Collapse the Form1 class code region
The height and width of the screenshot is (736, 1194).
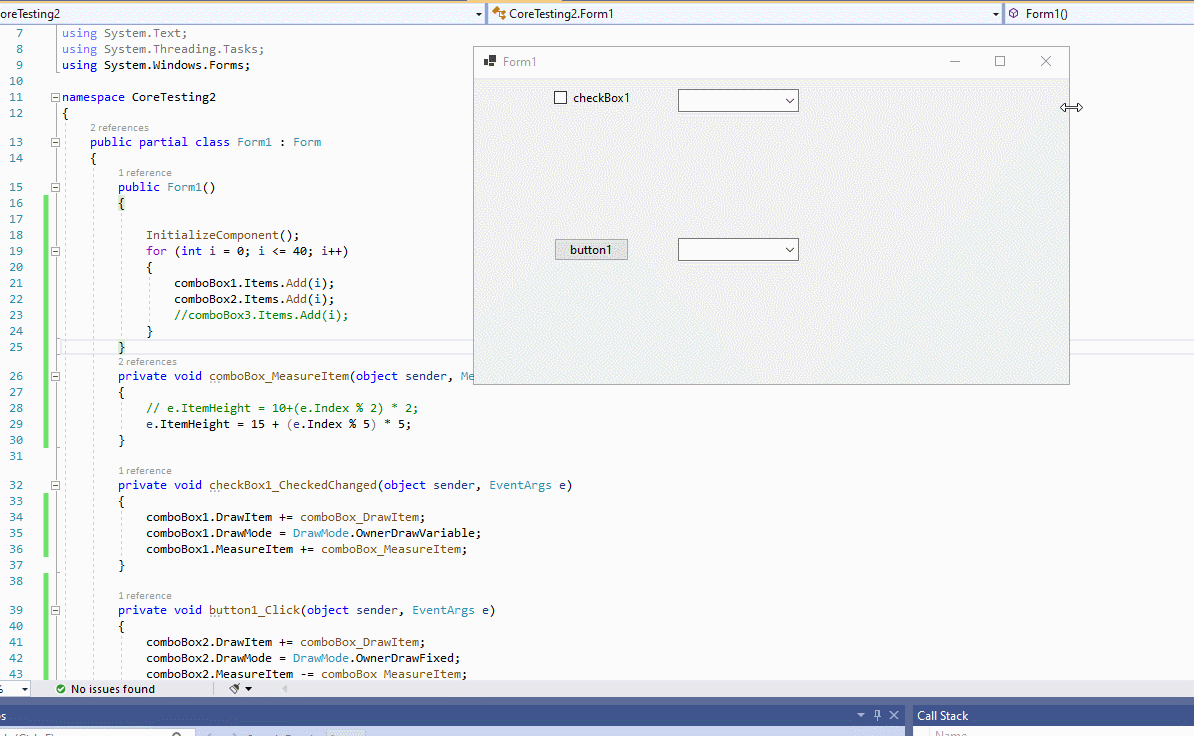[55, 141]
